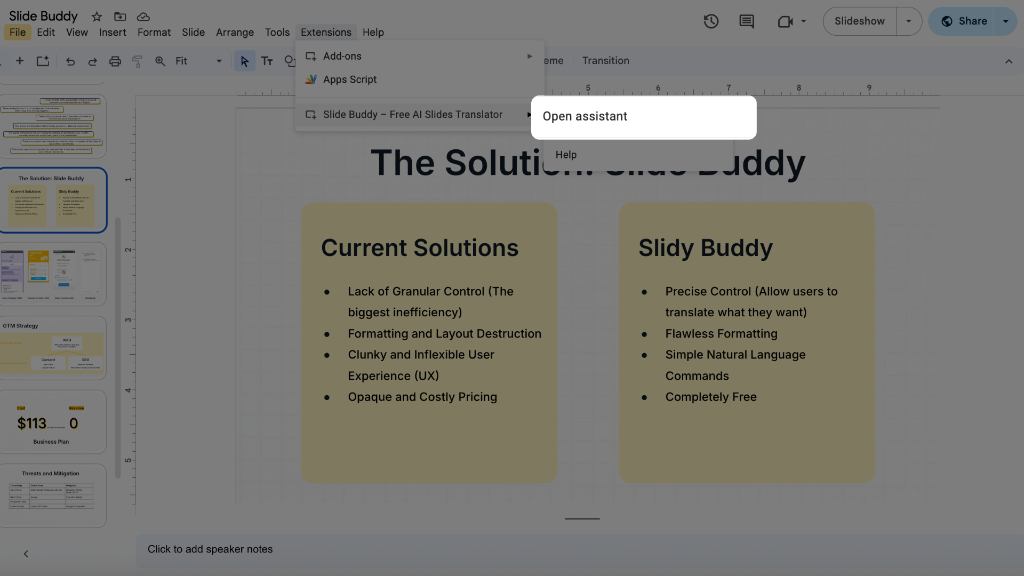Switch to the Transition panel
Screen dimensions: 1024x576
pyautogui.click(x=605, y=60)
